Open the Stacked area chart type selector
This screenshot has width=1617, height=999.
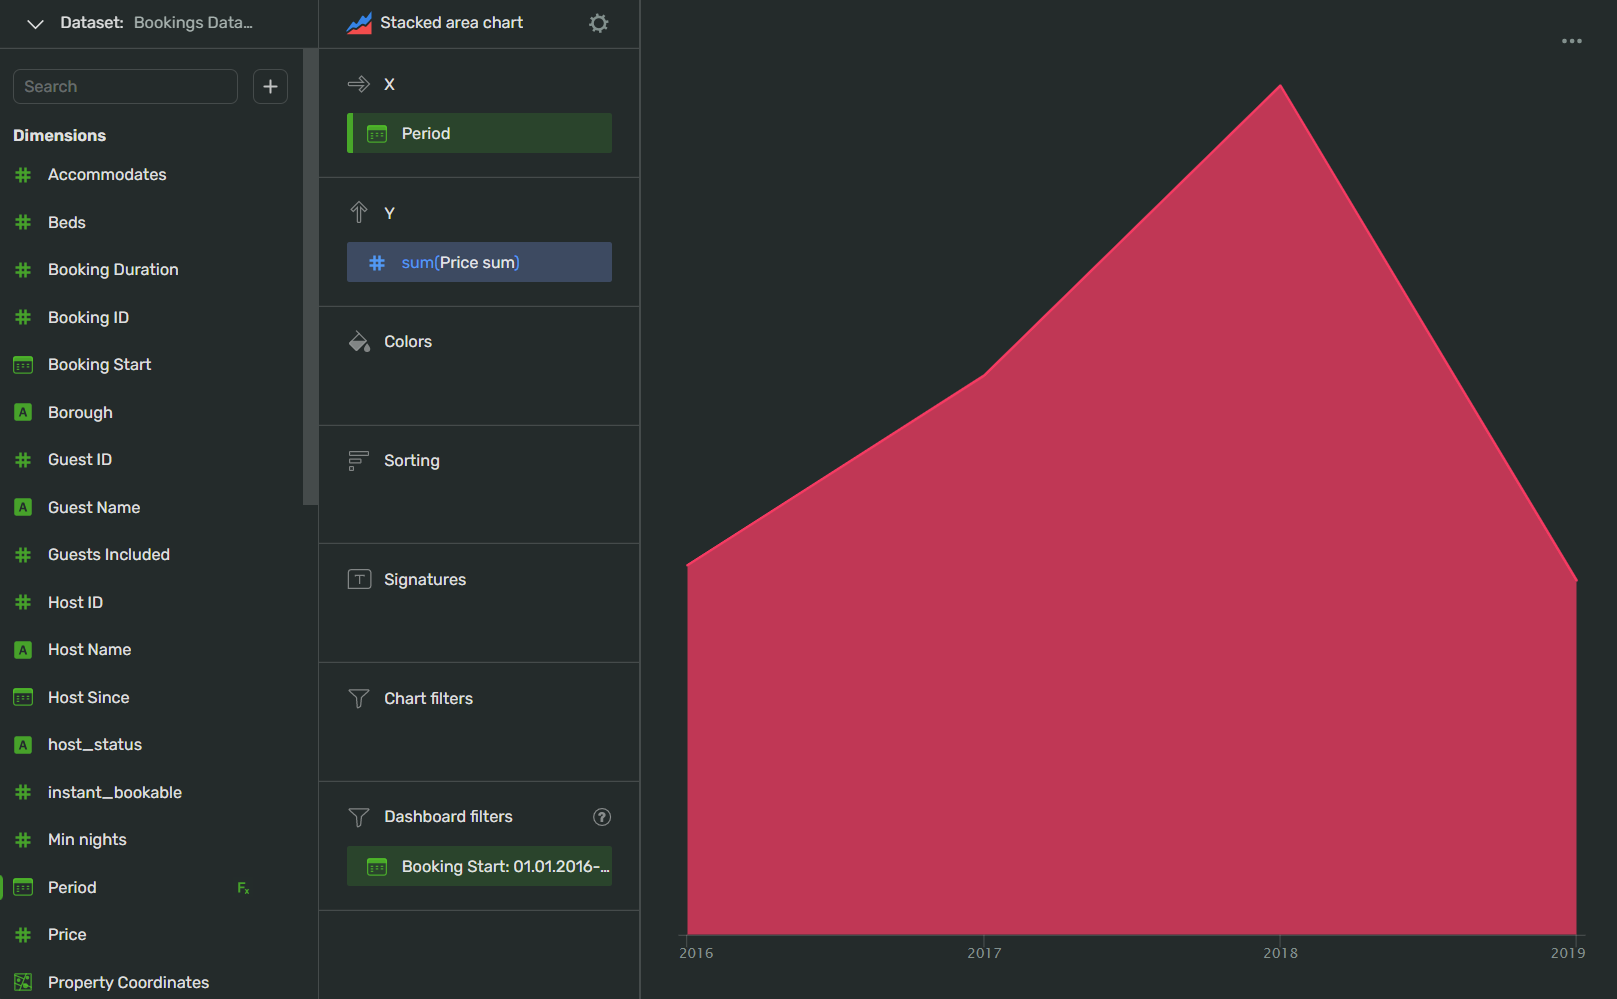(451, 23)
